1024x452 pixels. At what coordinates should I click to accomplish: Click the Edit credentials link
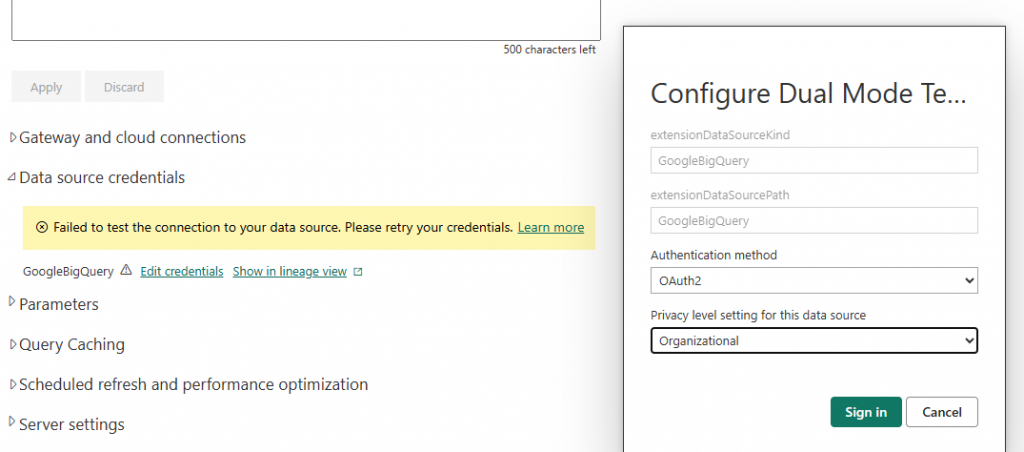tap(181, 271)
